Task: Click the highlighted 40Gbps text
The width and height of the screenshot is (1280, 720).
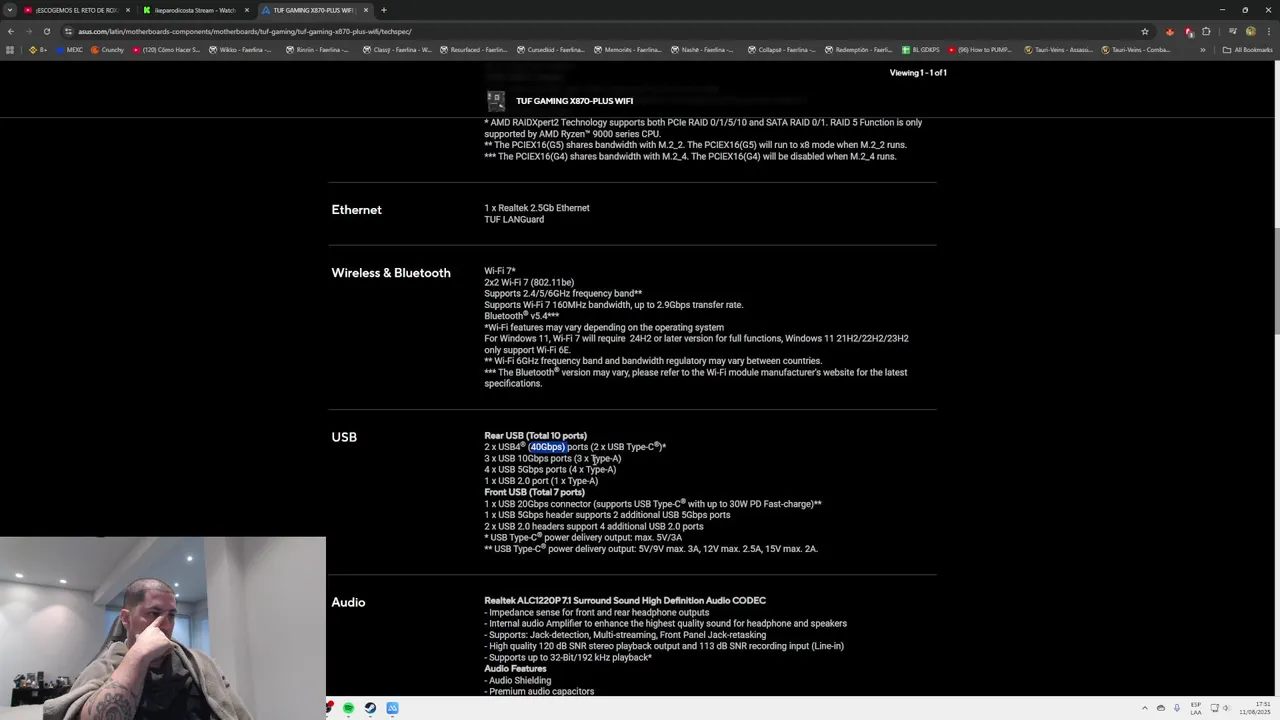Action: [547, 447]
